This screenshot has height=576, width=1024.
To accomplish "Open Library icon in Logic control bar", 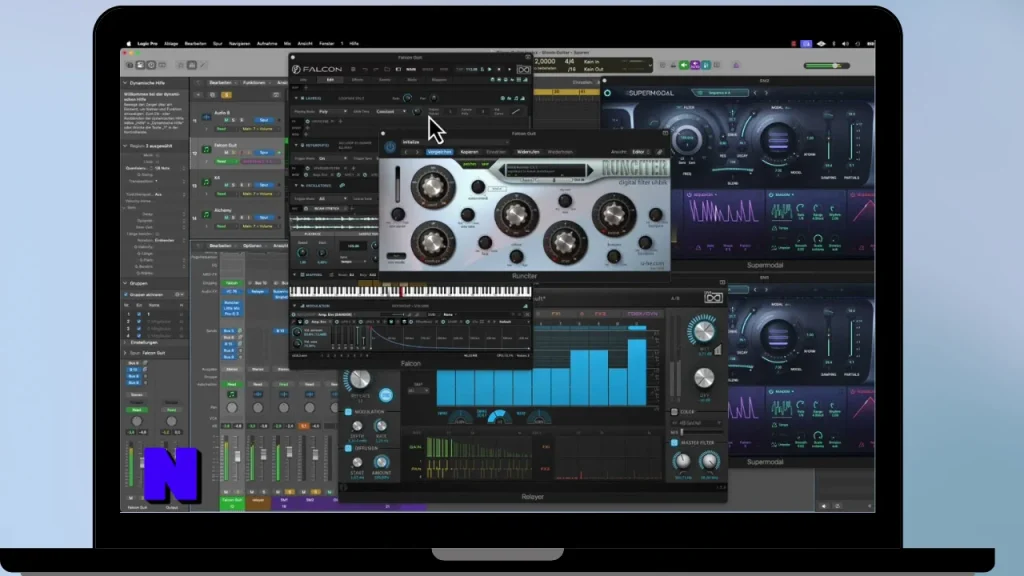I will pyautogui.click(x=129, y=65).
